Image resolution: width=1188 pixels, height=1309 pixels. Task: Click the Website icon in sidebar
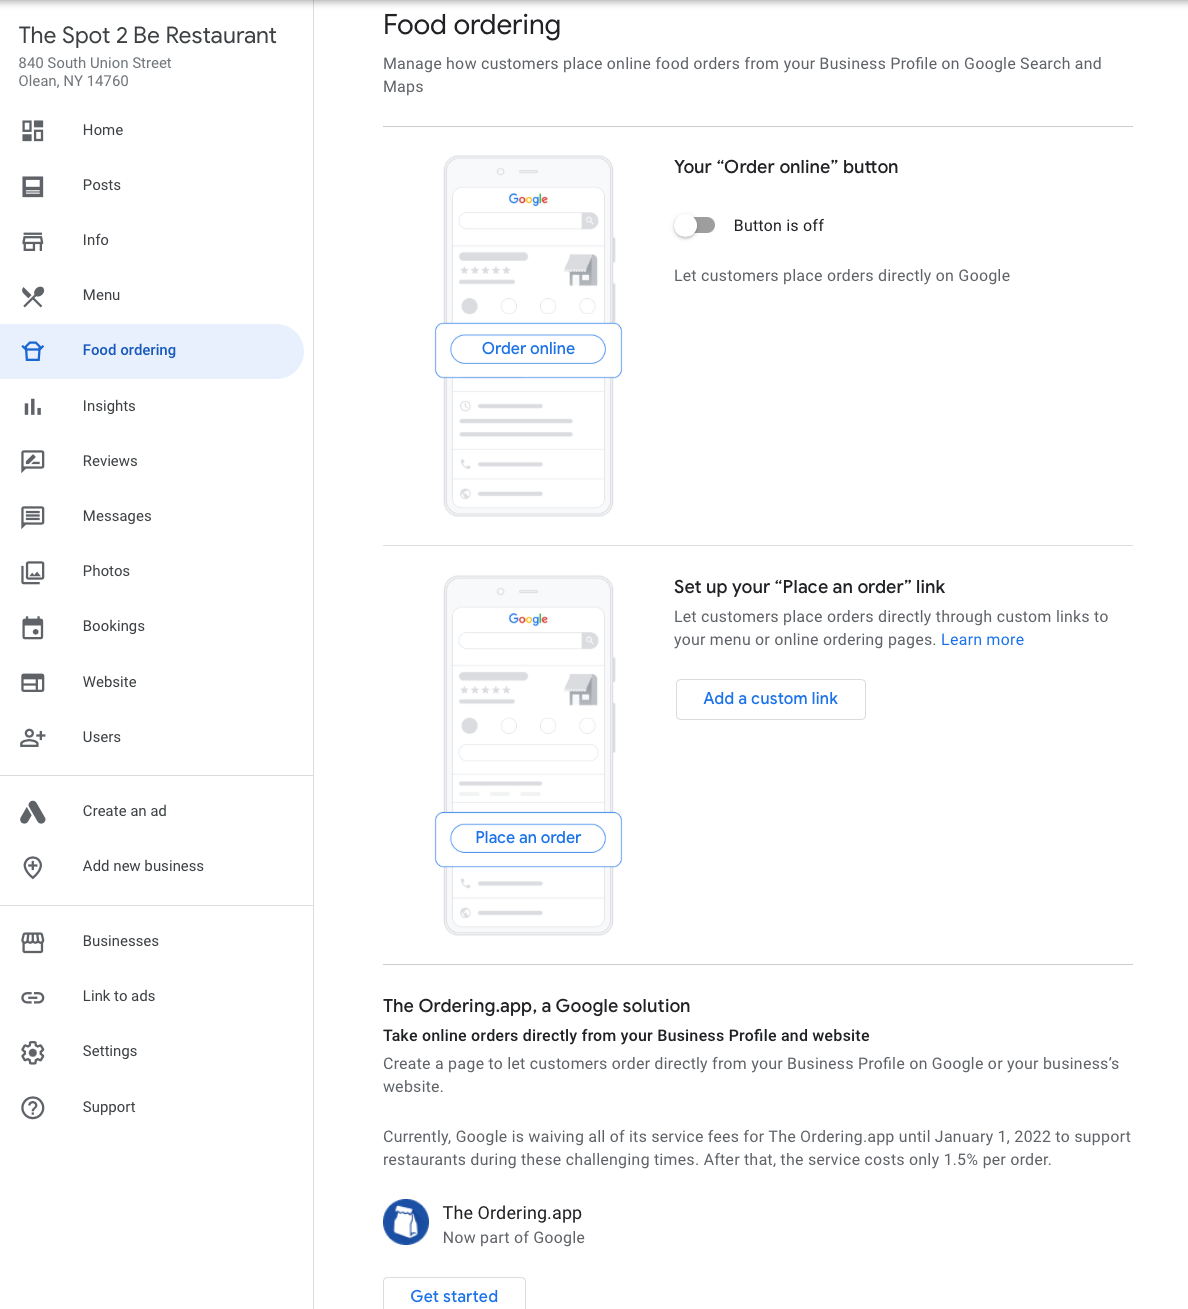click(x=33, y=683)
